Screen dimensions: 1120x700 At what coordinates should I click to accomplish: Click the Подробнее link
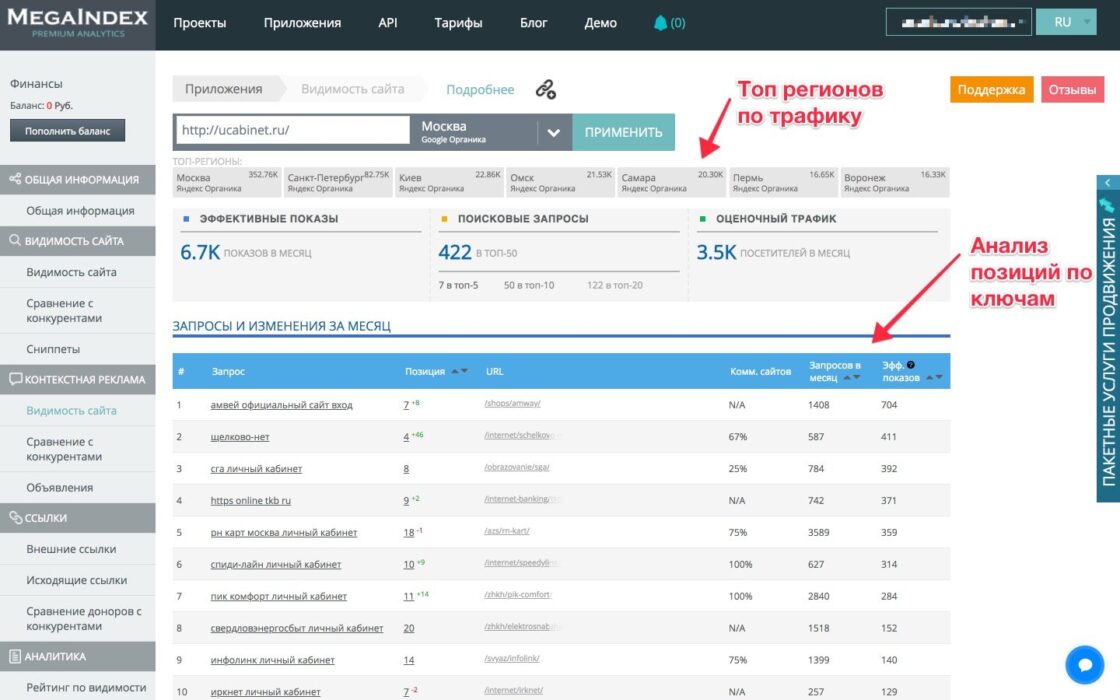click(480, 89)
